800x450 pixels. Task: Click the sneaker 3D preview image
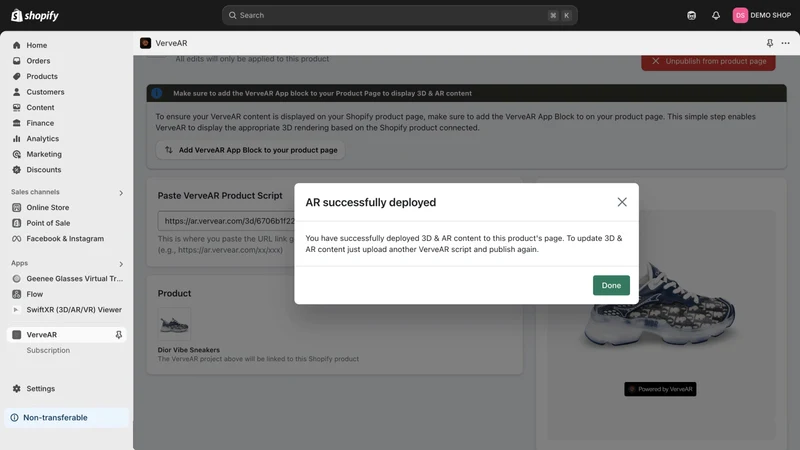pos(661,306)
